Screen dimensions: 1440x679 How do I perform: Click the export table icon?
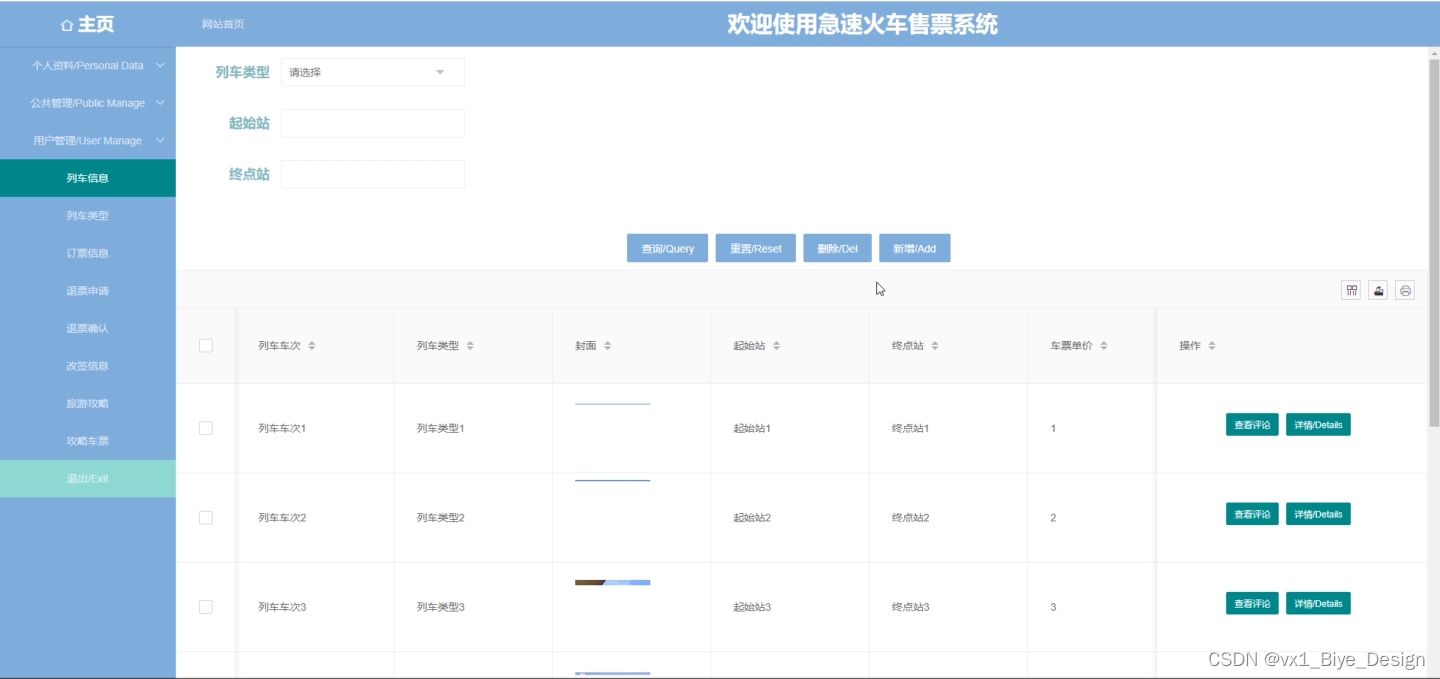tap(1378, 291)
